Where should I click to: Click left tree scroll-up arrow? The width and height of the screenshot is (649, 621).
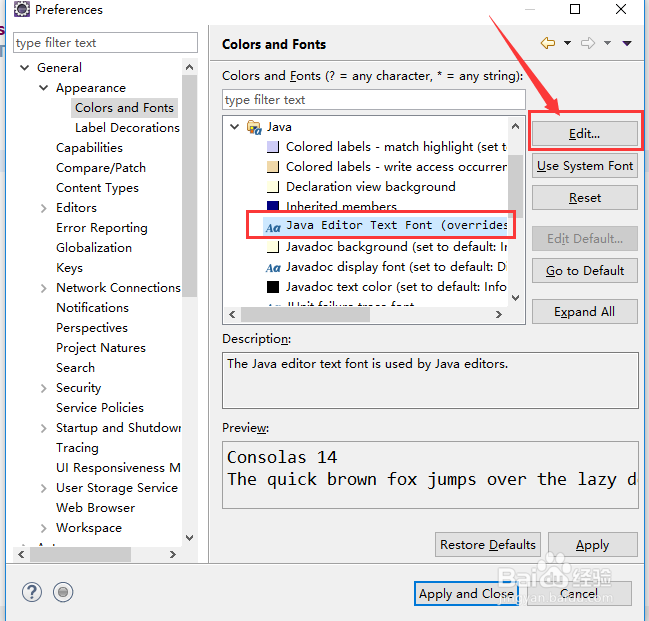click(190, 67)
